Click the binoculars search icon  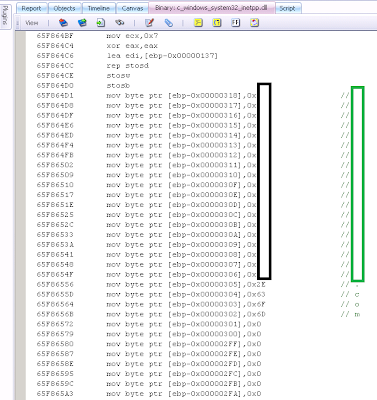[119, 23]
